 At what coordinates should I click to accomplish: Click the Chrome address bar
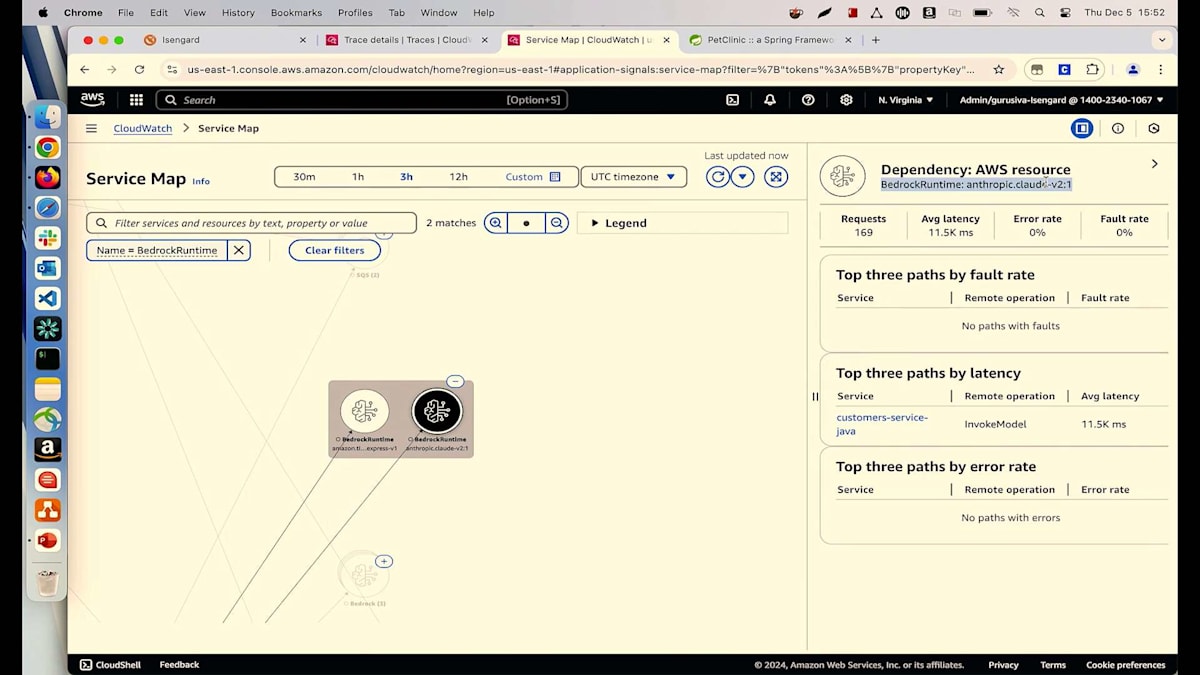(580, 69)
